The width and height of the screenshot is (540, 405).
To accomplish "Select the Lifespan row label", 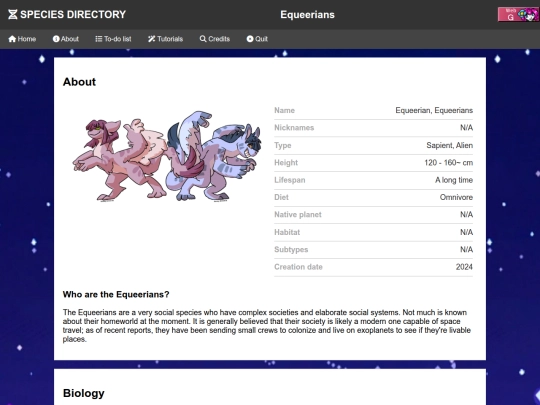I will (x=290, y=180).
